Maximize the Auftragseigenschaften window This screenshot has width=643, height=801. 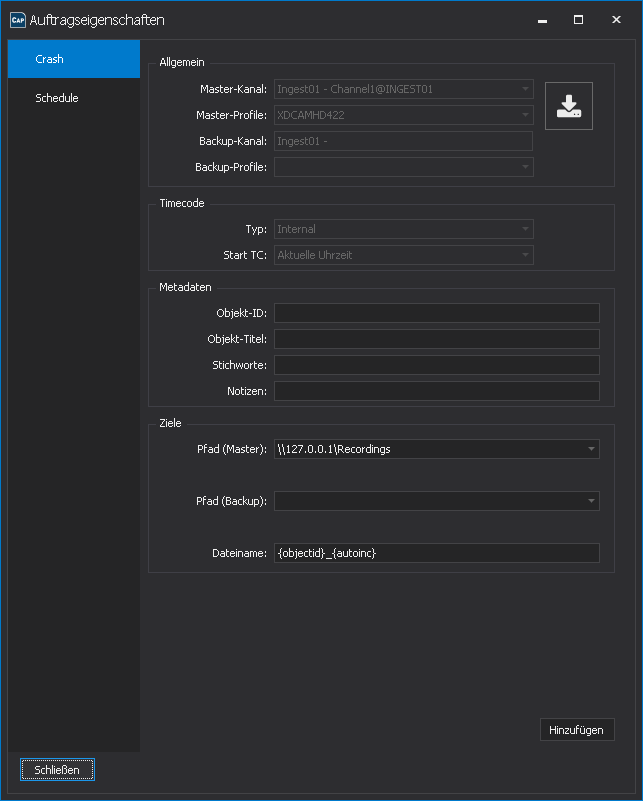pos(578,20)
